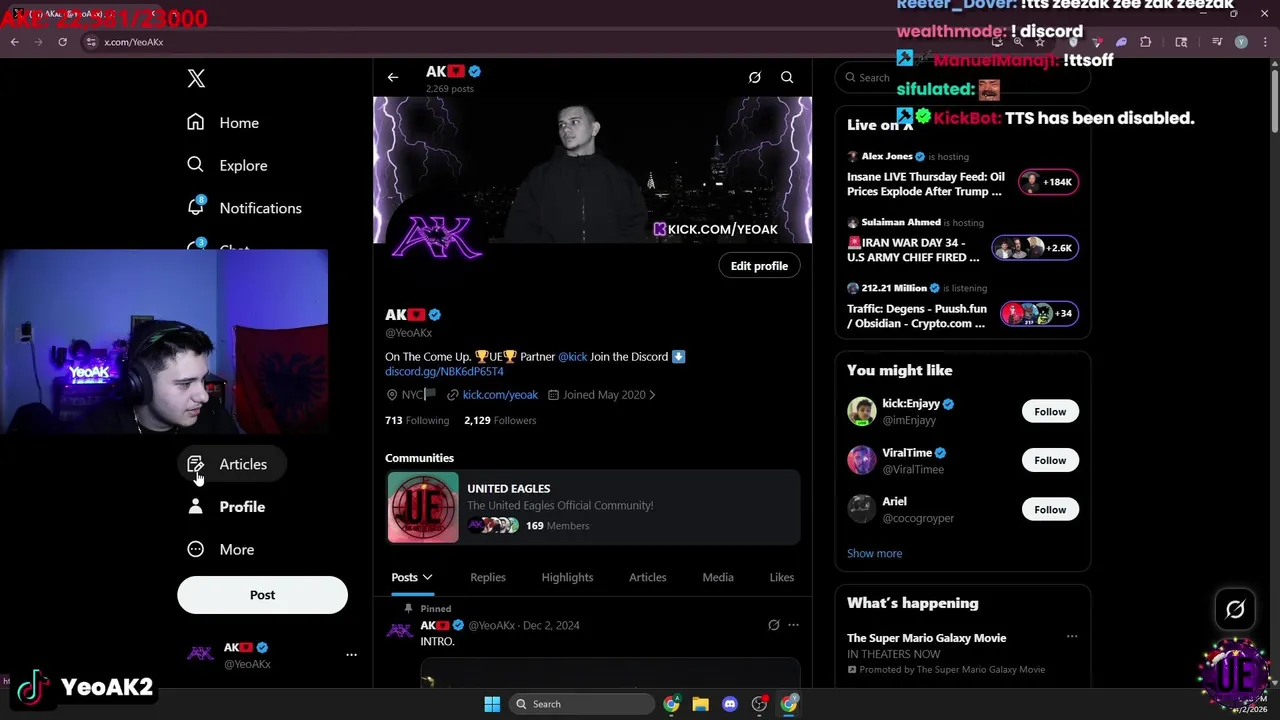Click the taskbar Search box
This screenshot has width=1280, height=720.
tap(582, 704)
